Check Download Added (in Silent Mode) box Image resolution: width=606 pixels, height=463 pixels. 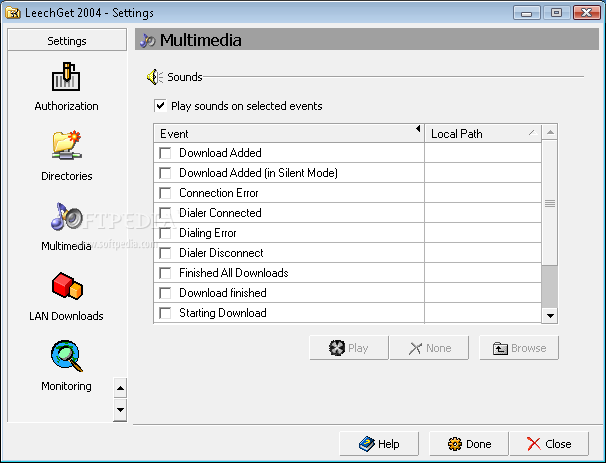(165, 173)
